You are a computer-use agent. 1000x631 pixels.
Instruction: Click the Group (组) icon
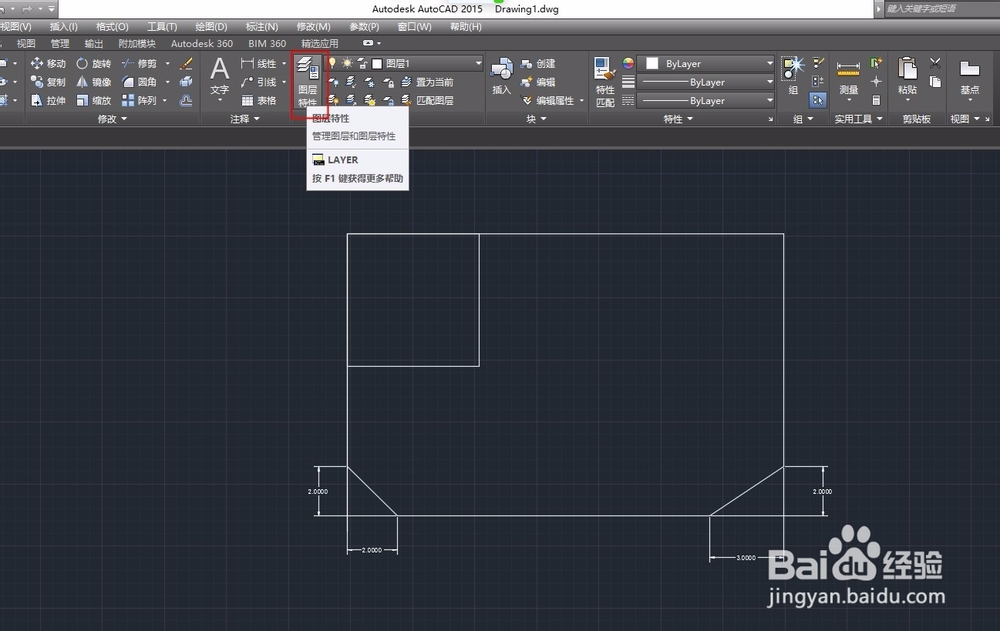click(793, 75)
